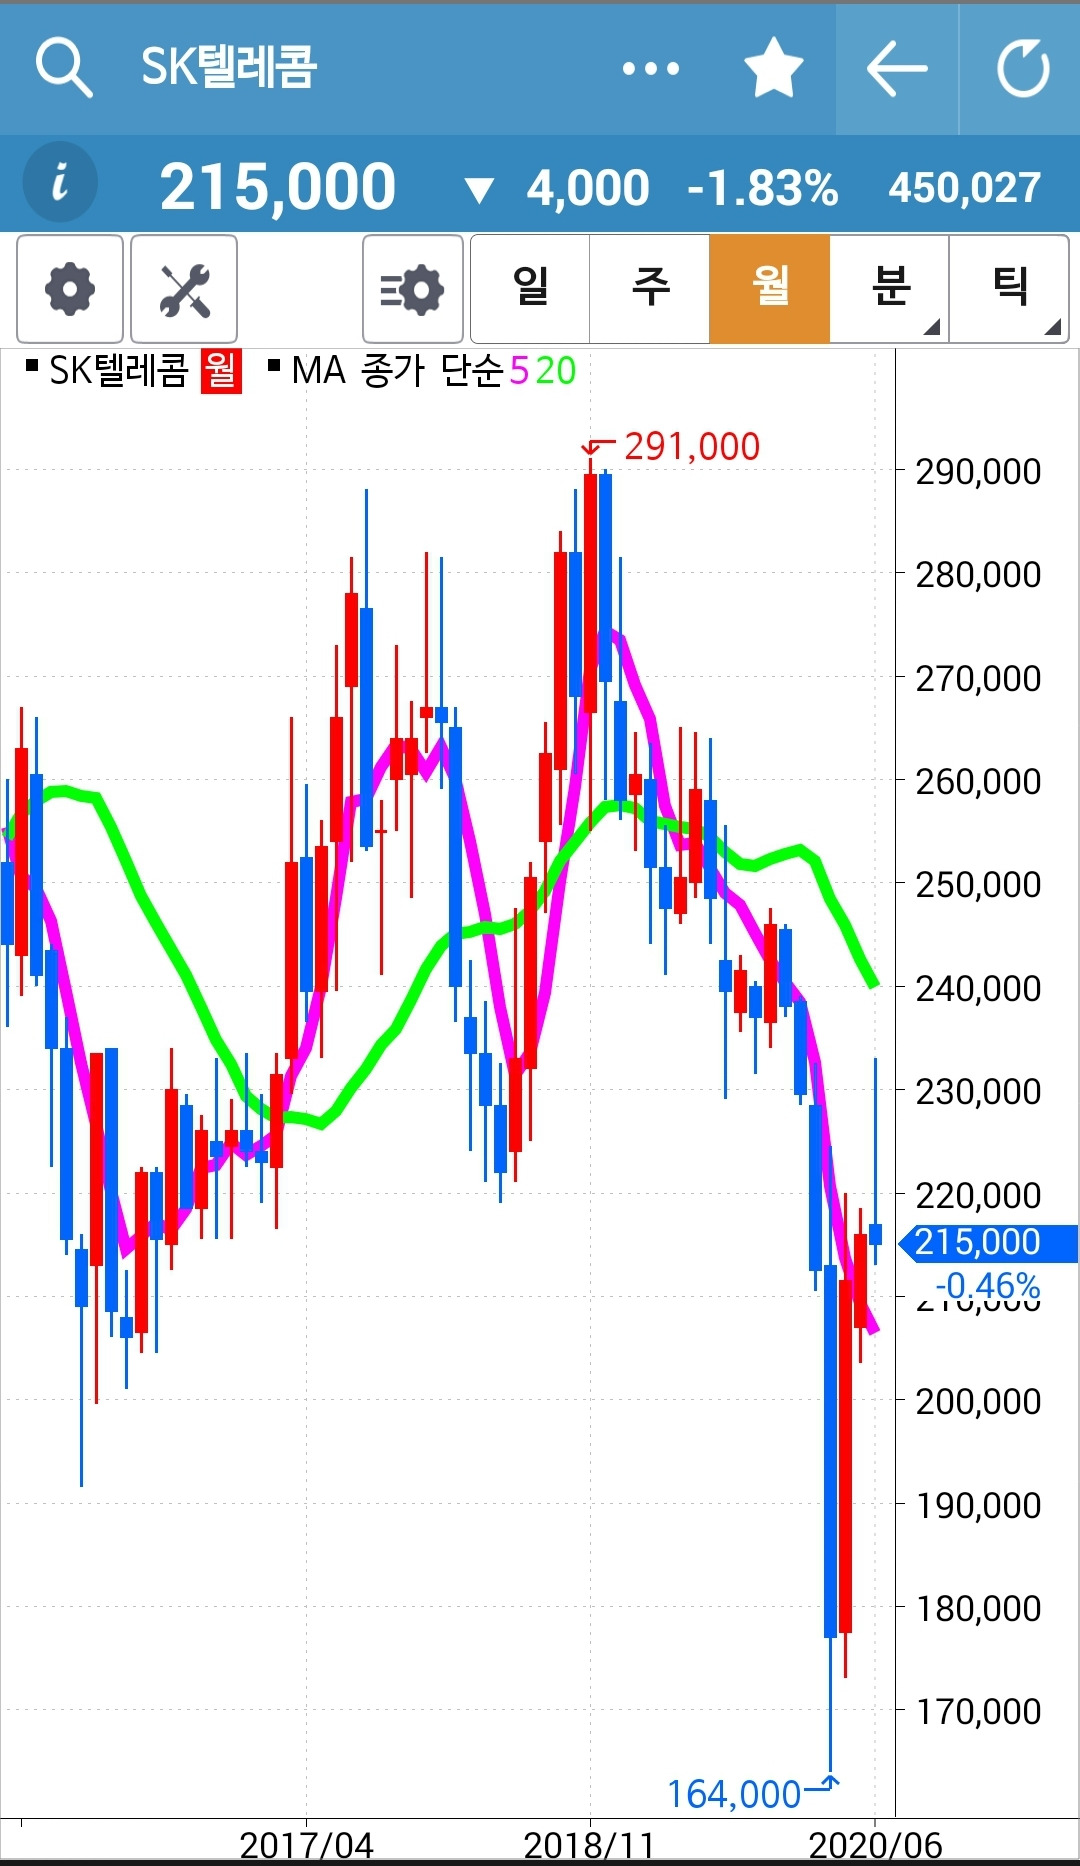Tap the -0.46% axis label
The image size is (1080, 1866).
tap(988, 1285)
